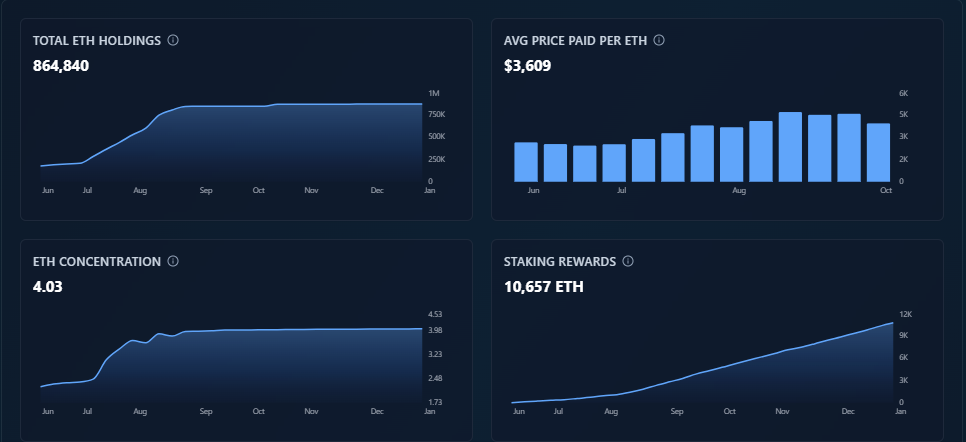966x442 pixels.
Task: Click the 864,840 holdings value
Action: click(62, 66)
